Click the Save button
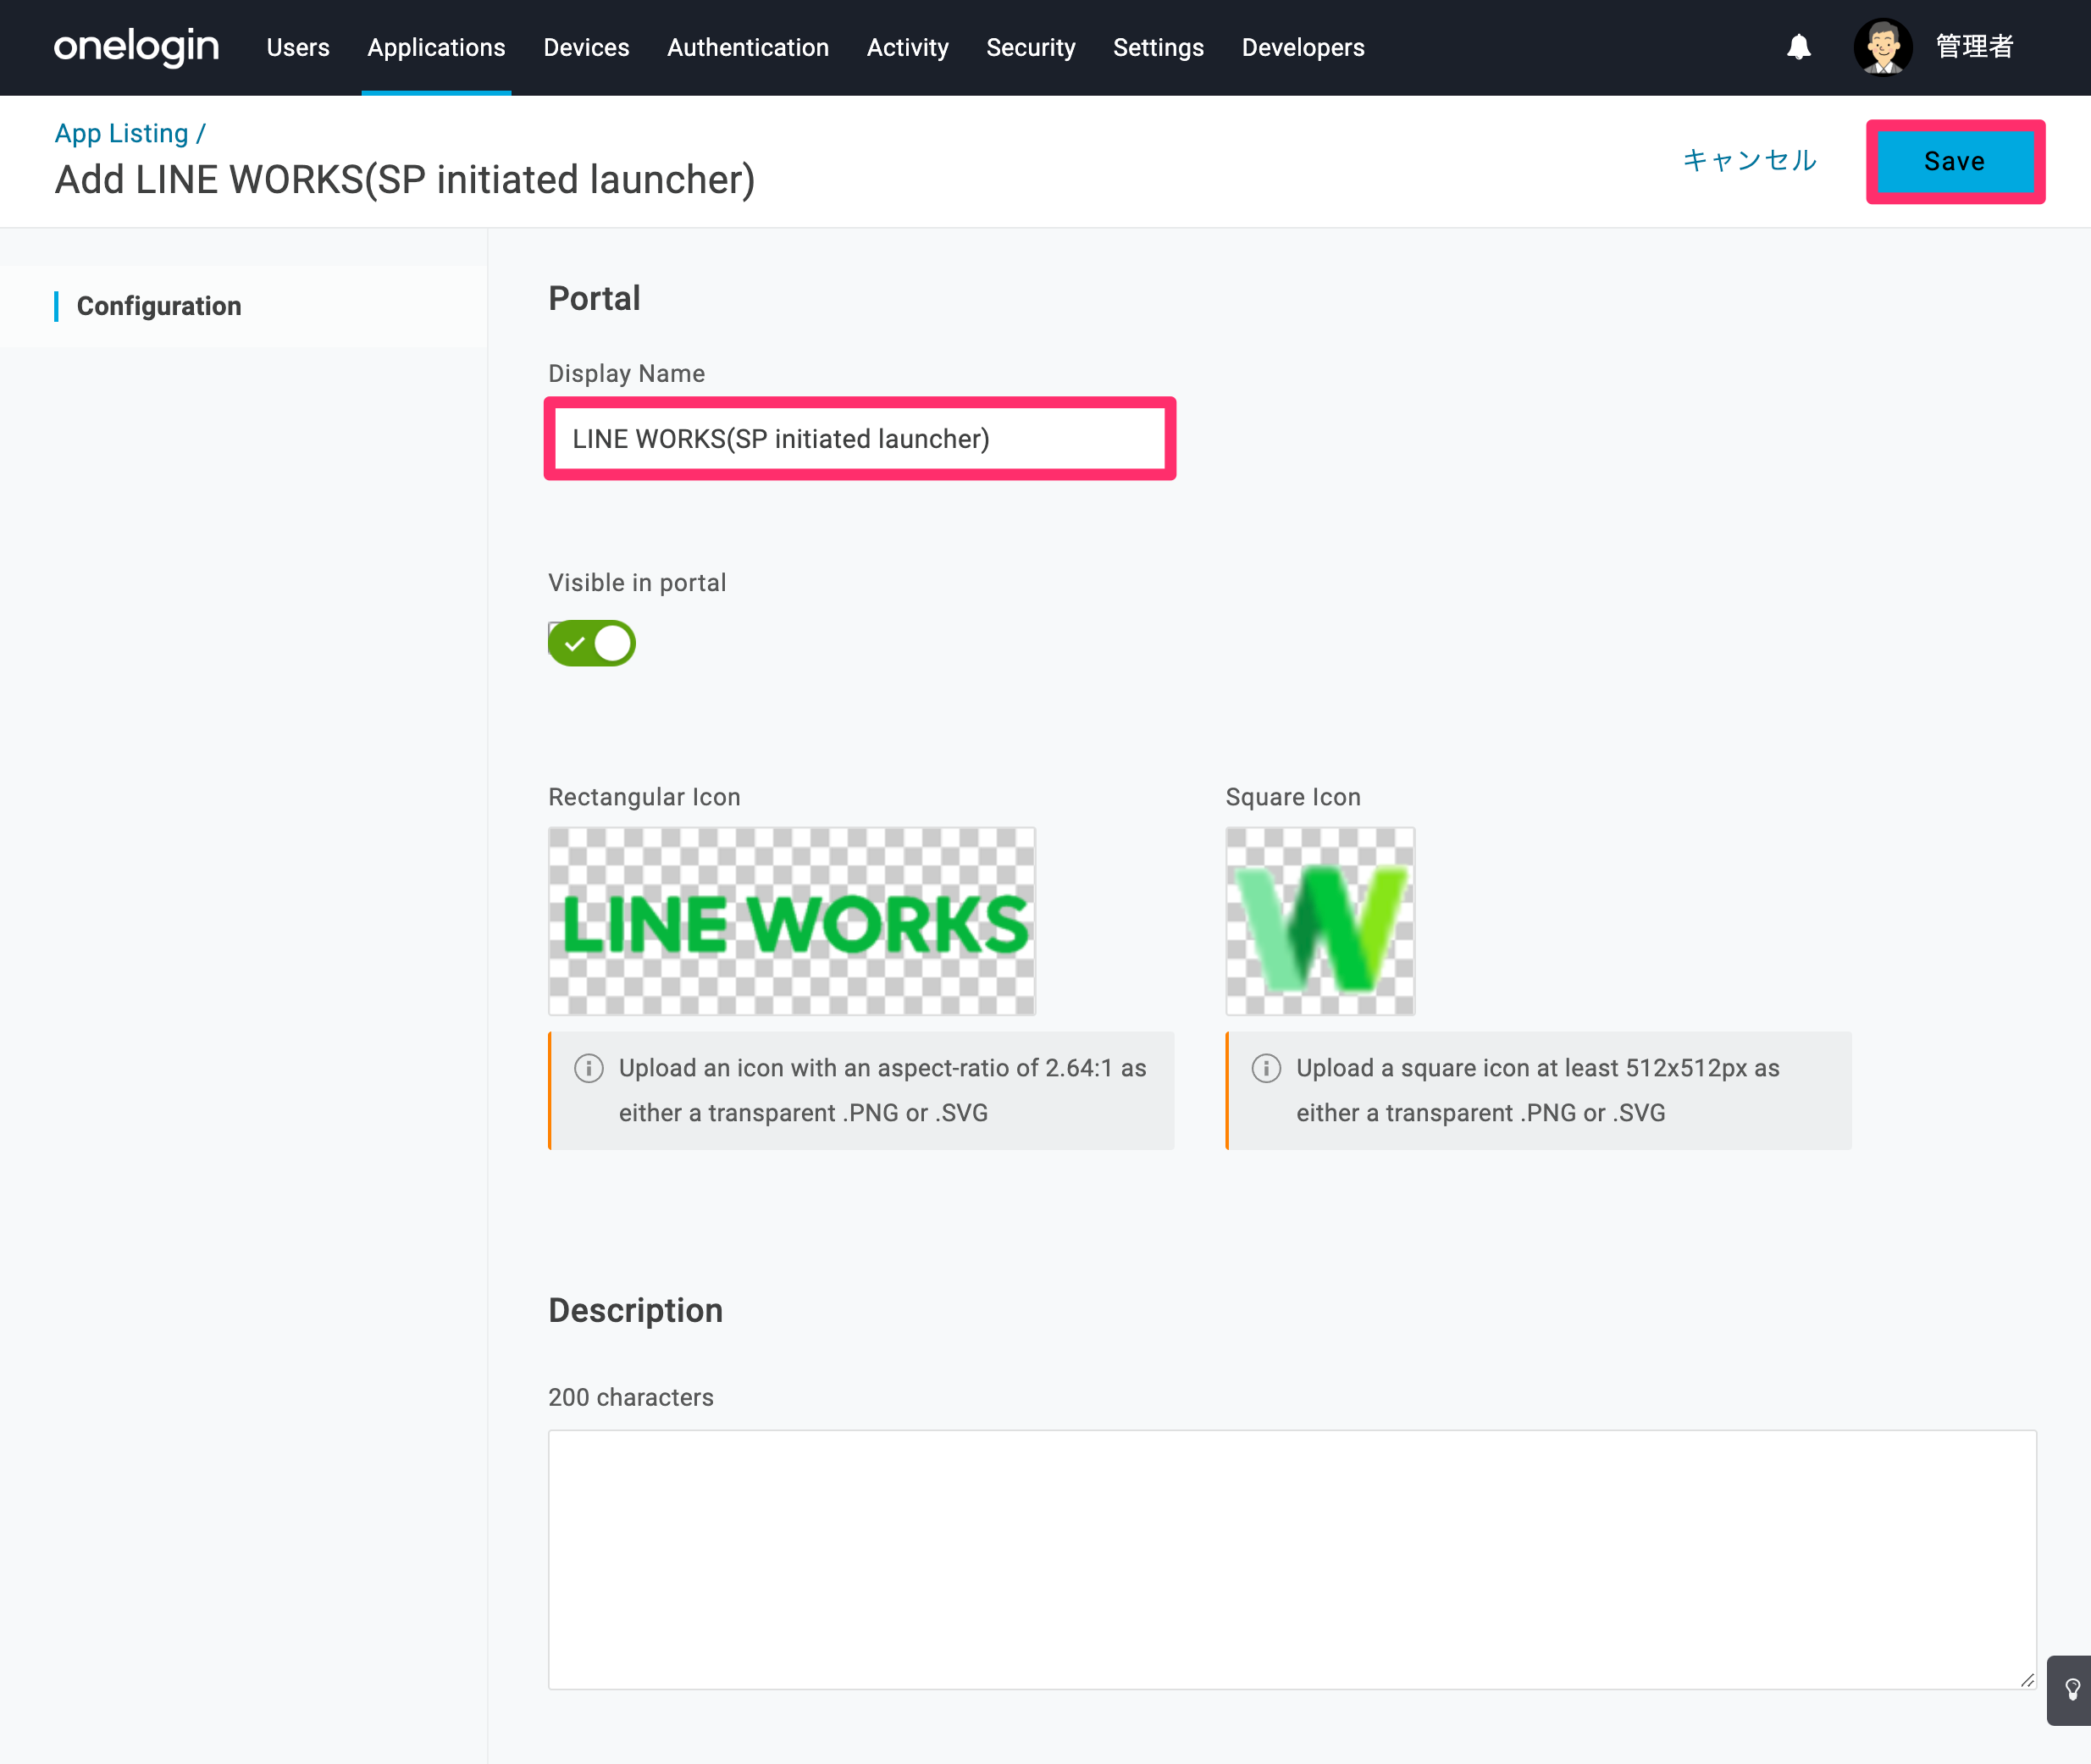The width and height of the screenshot is (2091, 1764). point(1954,161)
